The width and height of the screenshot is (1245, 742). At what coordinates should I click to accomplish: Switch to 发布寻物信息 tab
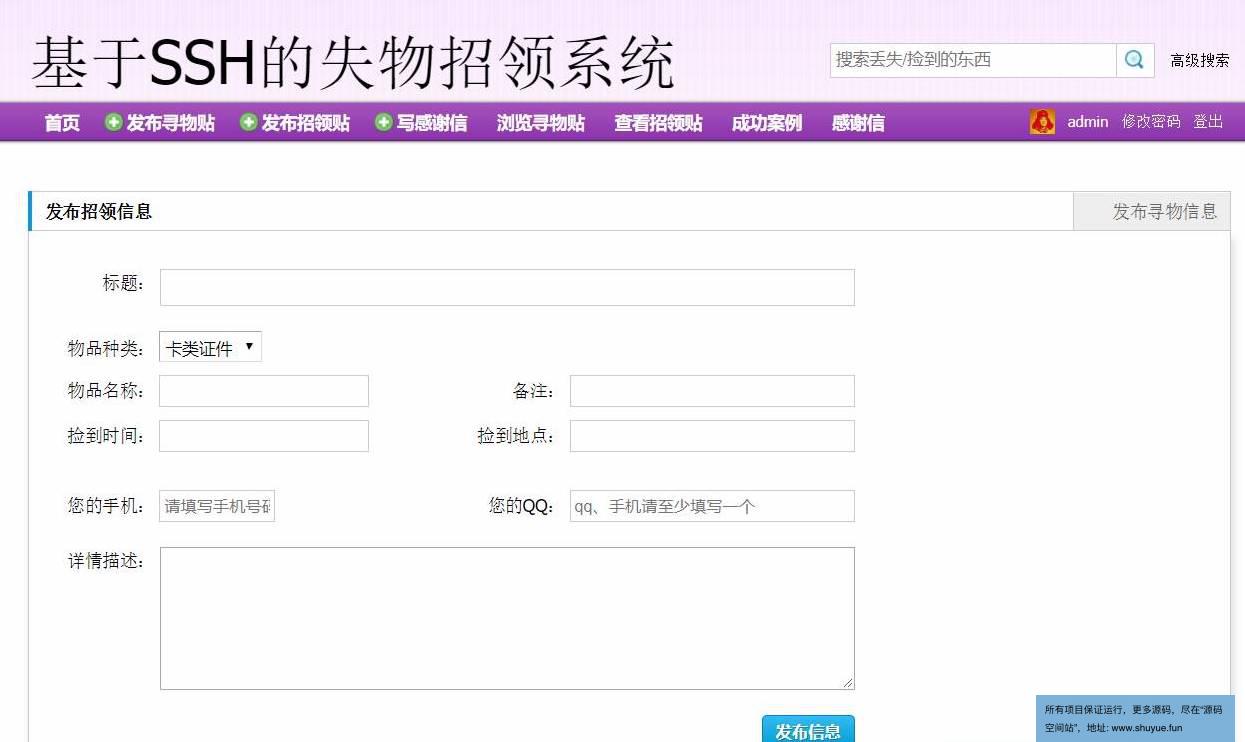1152,211
